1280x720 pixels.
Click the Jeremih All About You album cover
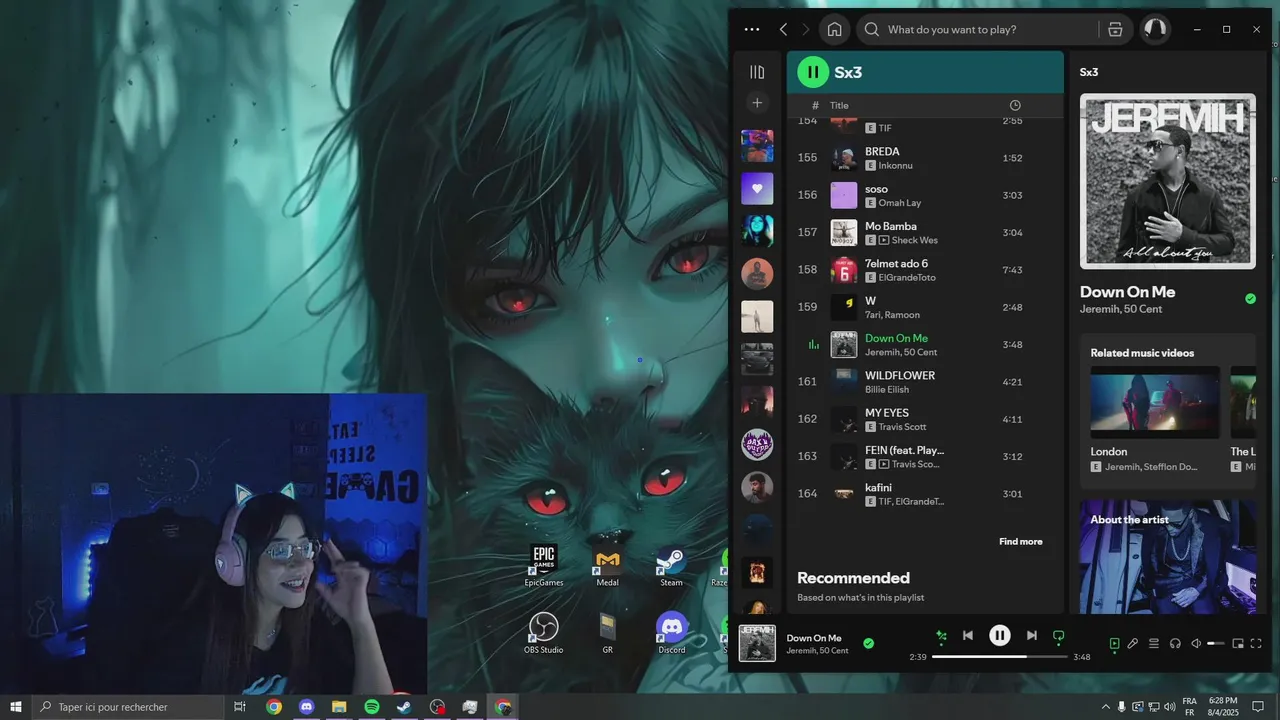coord(1168,181)
